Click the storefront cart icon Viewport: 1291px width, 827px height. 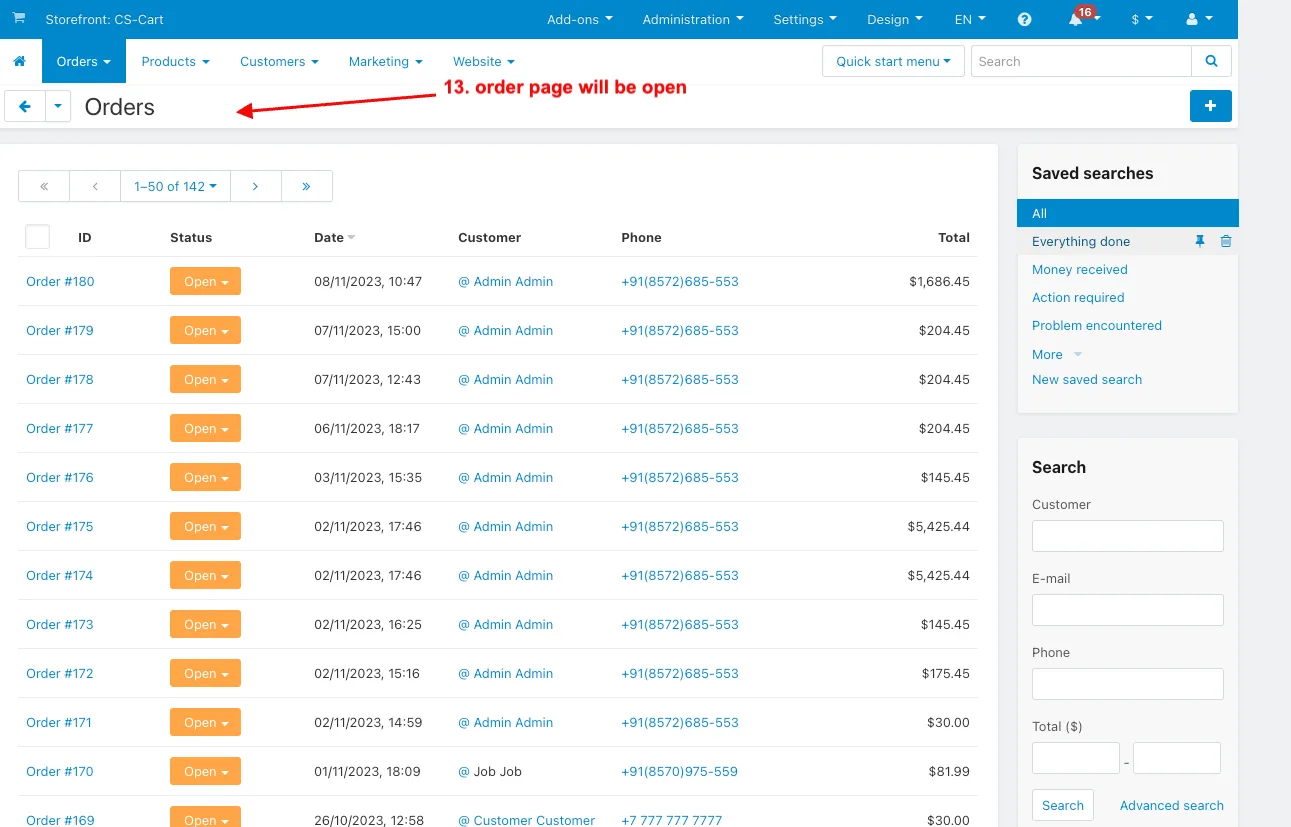19,19
